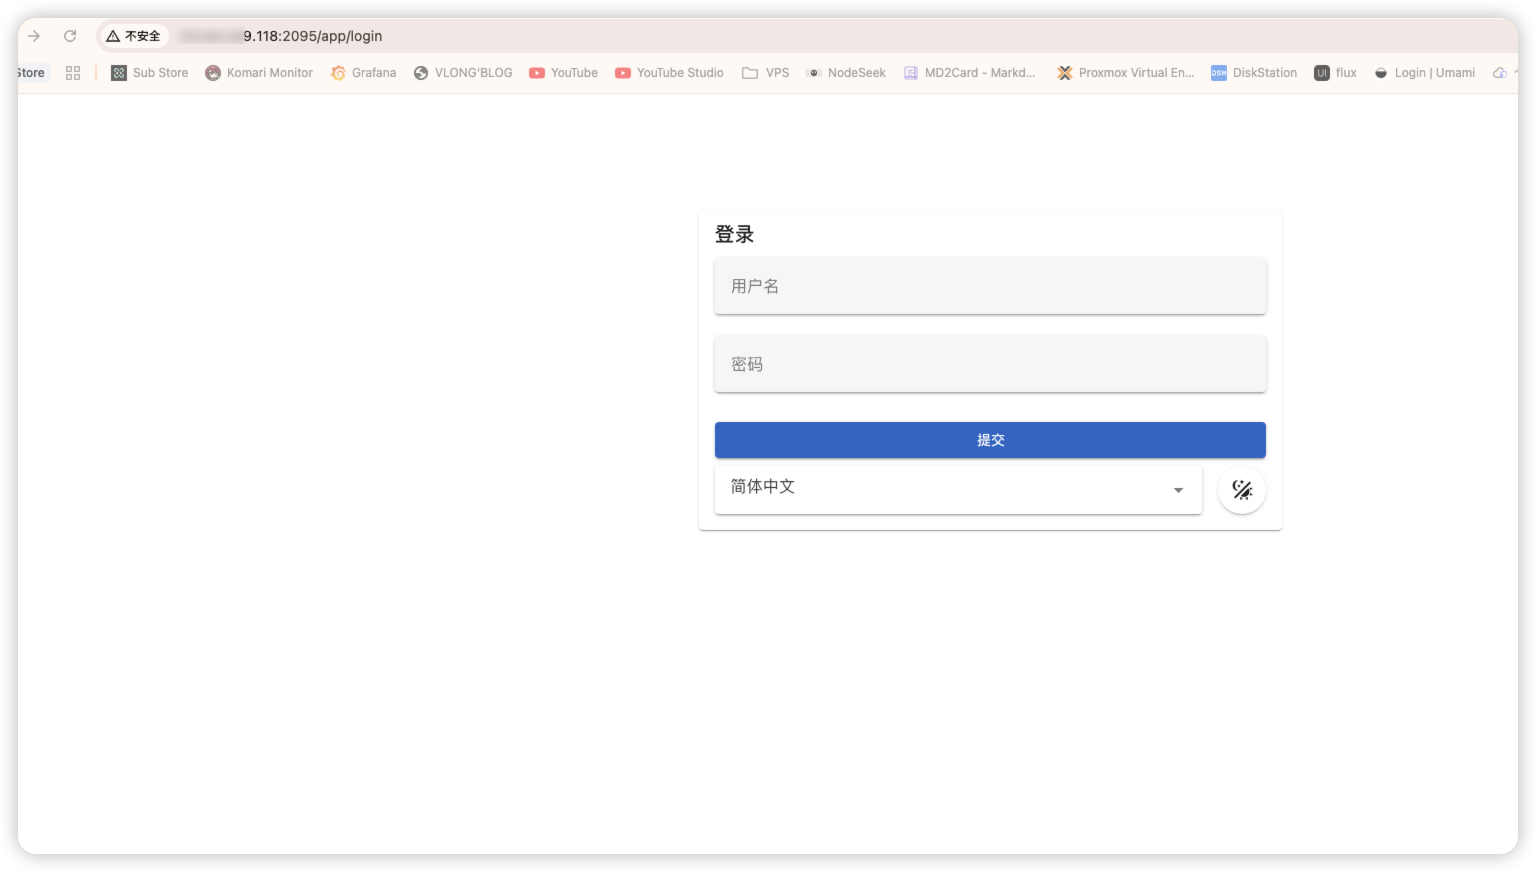Open the YouTube bookmark

click(x=563, y=73)
